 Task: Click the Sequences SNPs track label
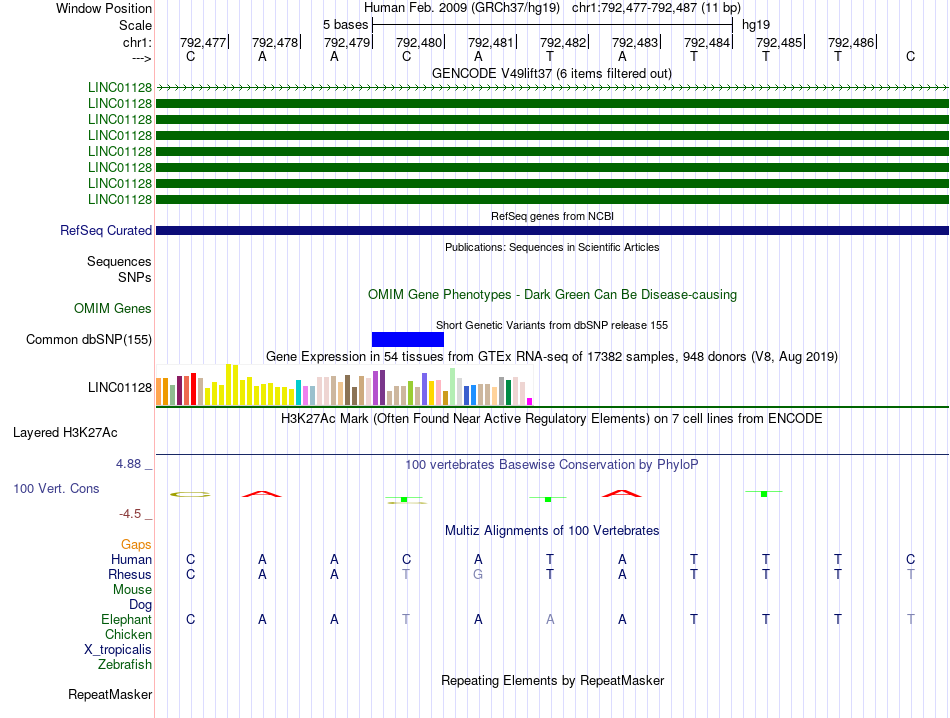(x=119, y=269)
